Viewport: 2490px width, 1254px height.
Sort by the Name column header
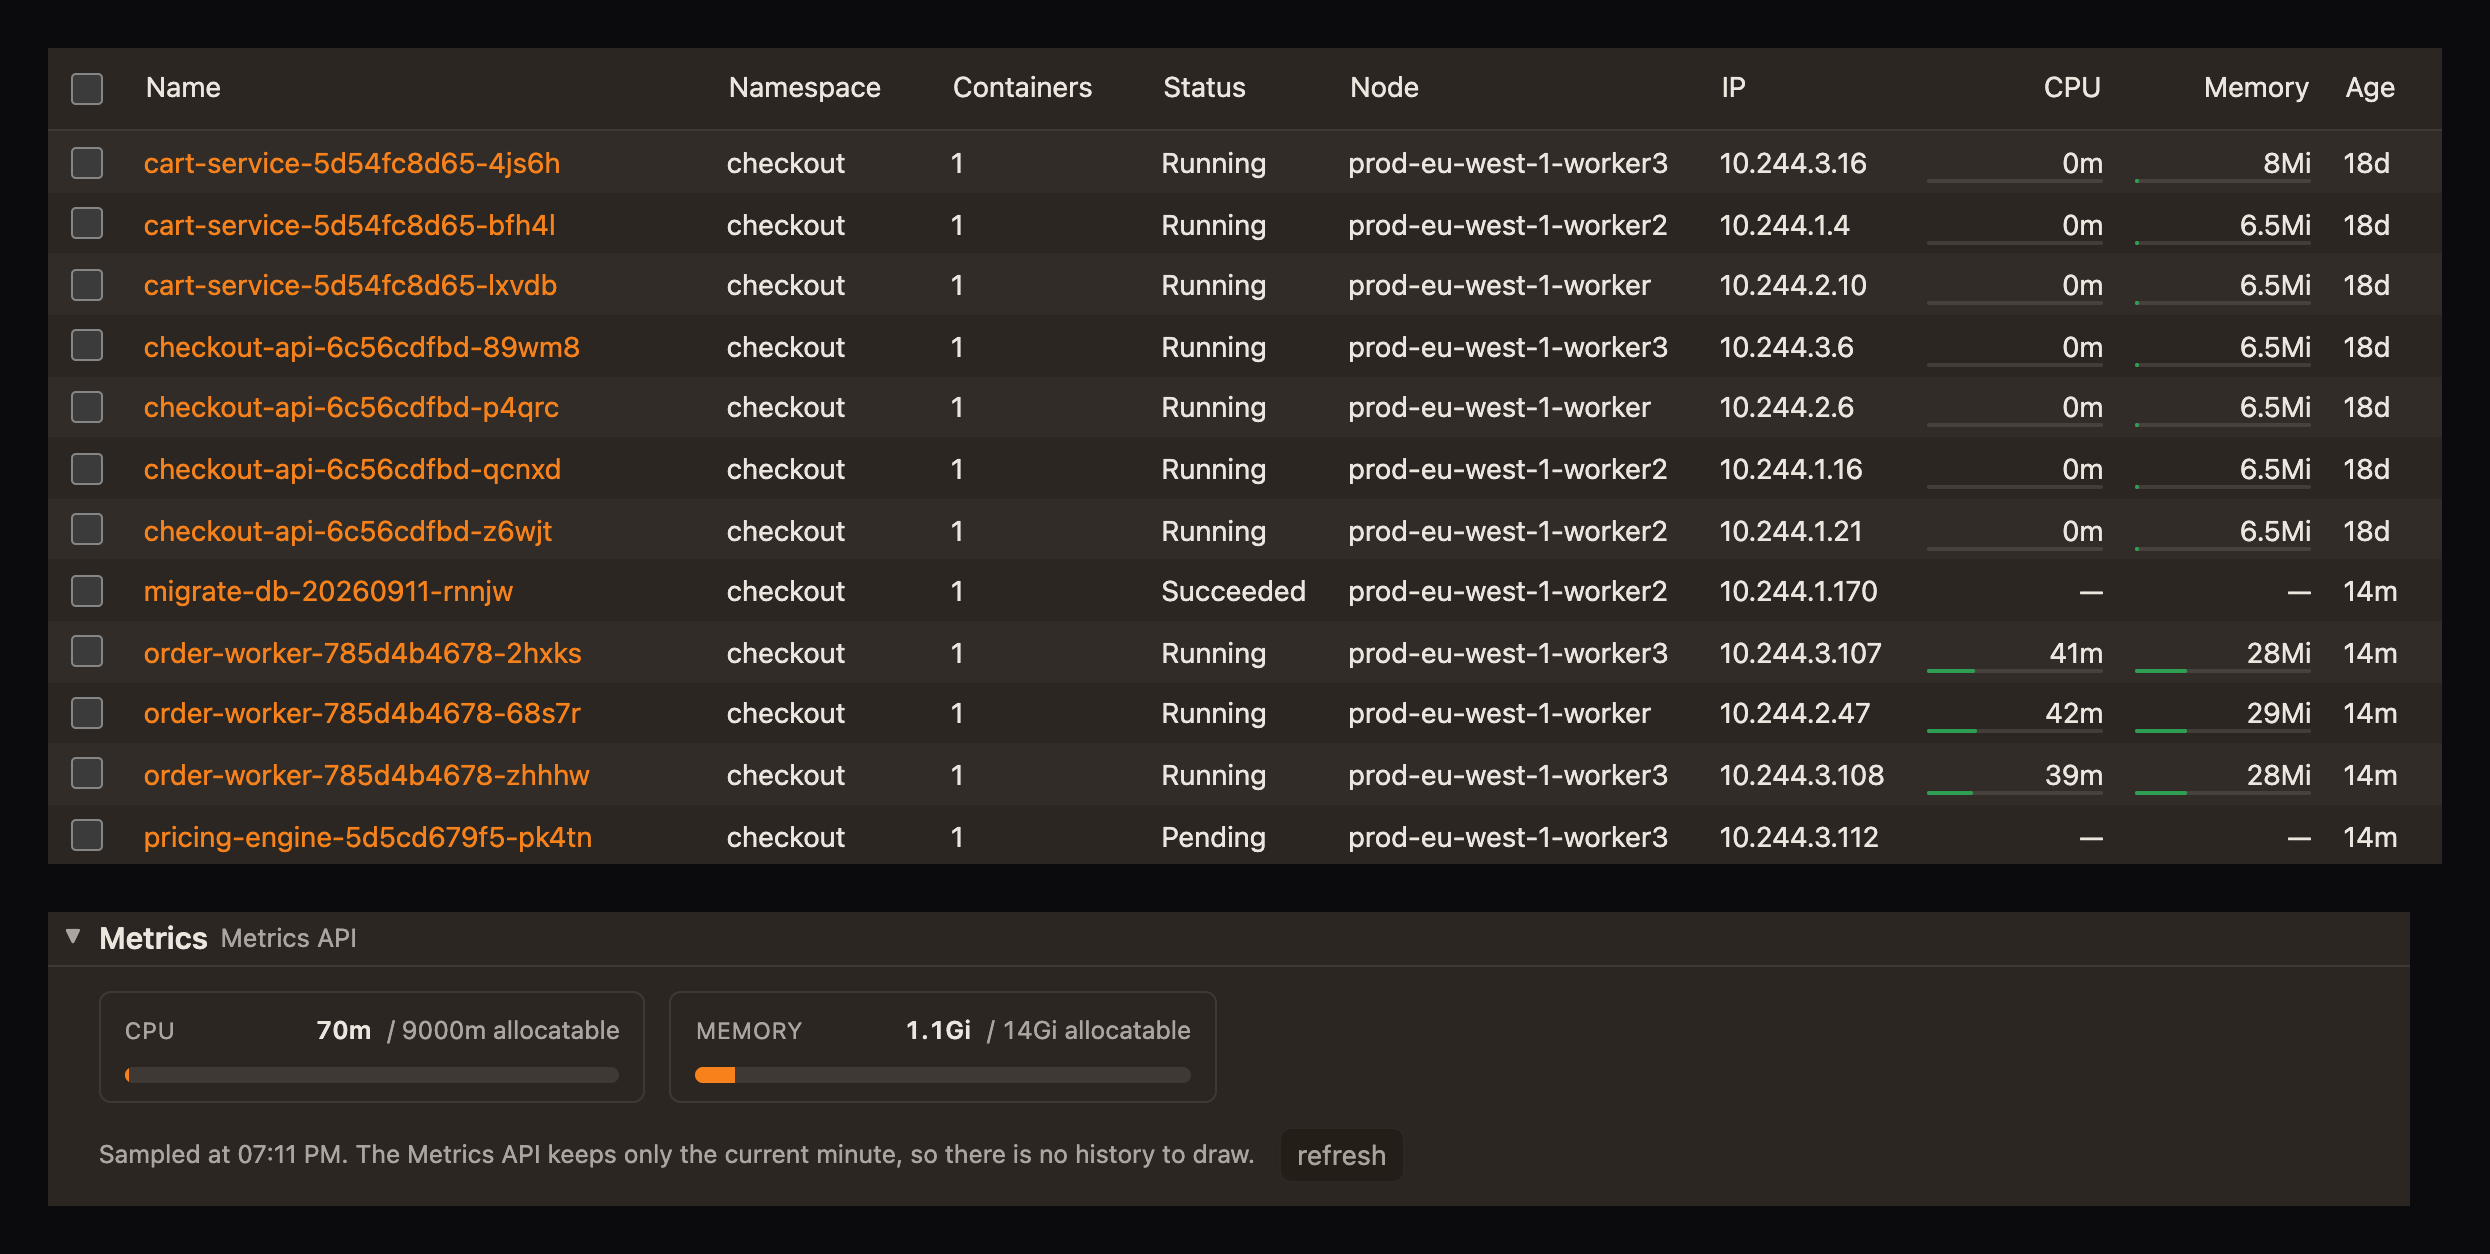183,88
